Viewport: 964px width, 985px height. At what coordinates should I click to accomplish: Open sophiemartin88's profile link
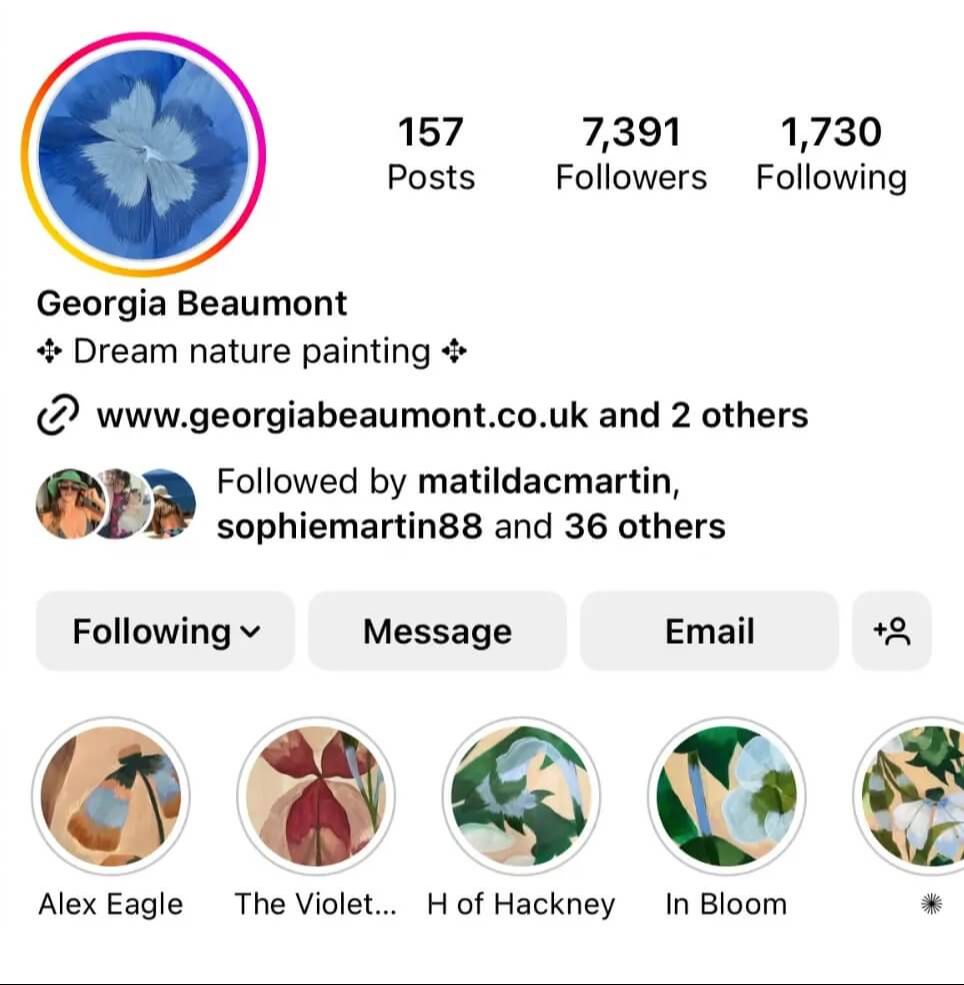tap(349, 526)
